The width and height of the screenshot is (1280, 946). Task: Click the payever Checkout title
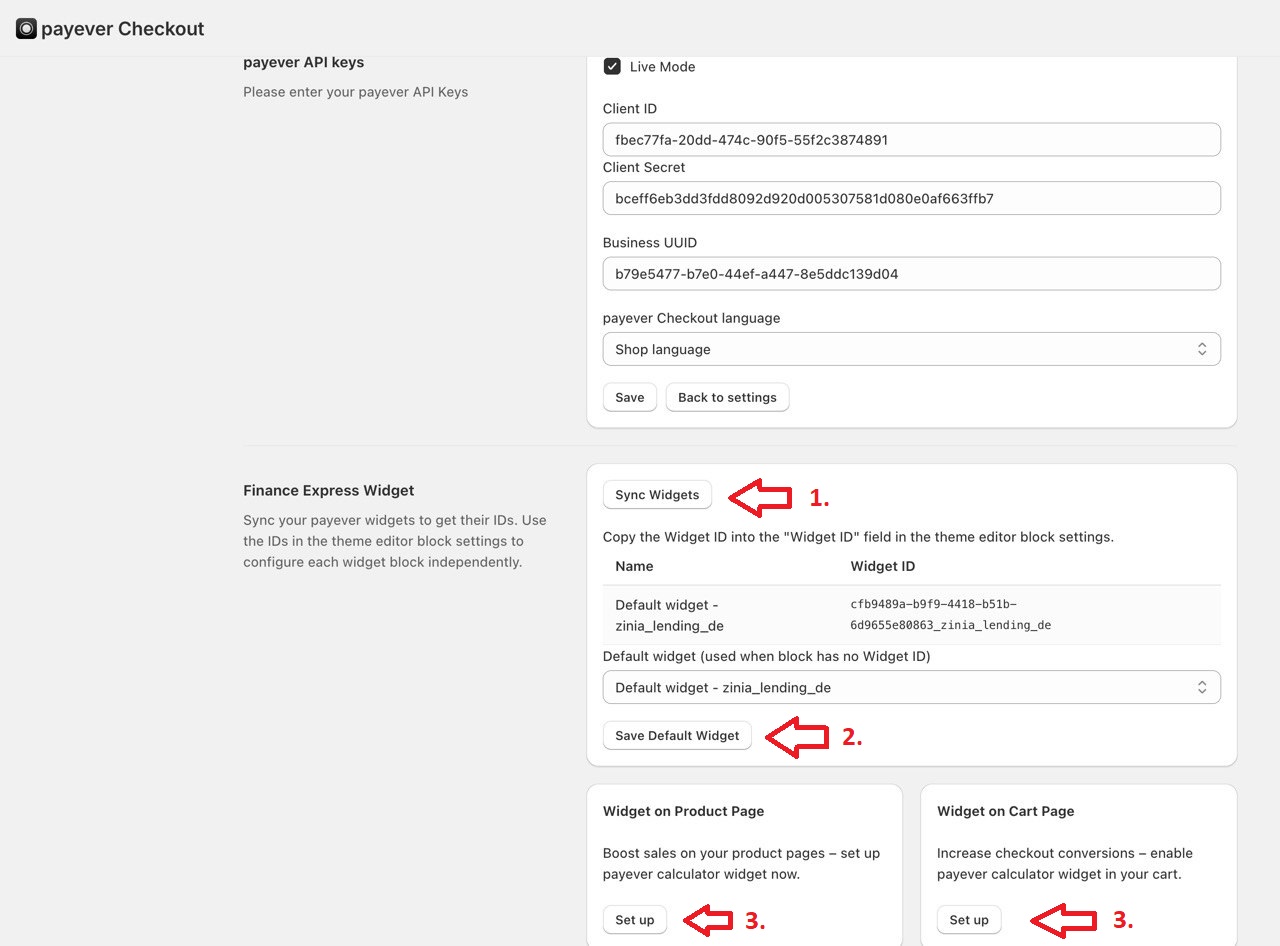click(123, 29)
